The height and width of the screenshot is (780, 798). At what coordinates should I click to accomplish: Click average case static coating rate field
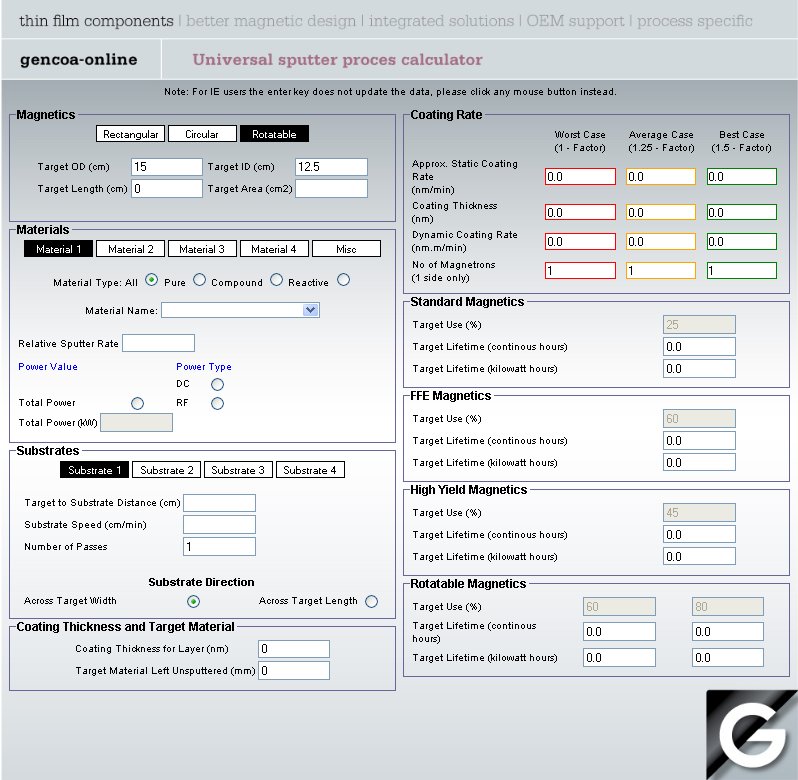click(x=661, y=177)
